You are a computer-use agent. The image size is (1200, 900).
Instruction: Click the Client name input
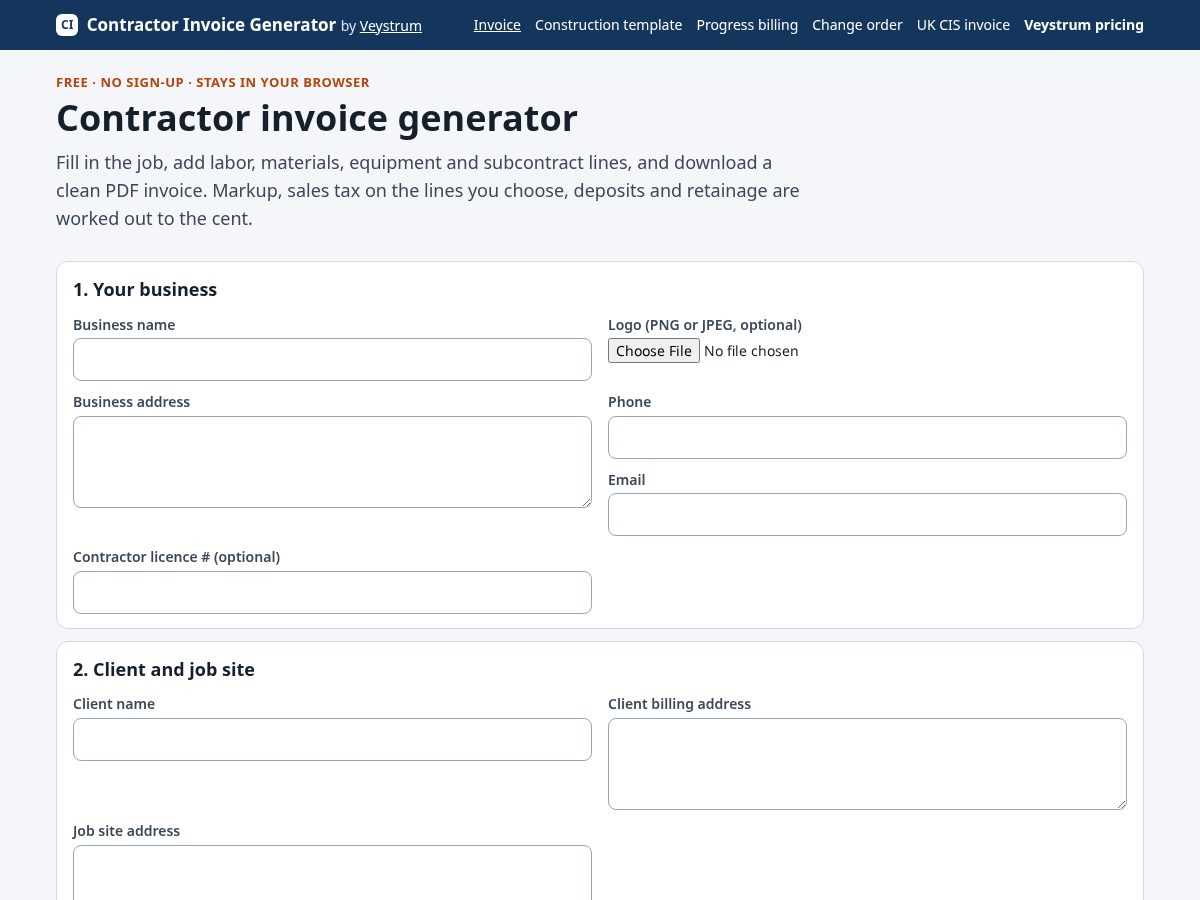click(x=332, y=739)
